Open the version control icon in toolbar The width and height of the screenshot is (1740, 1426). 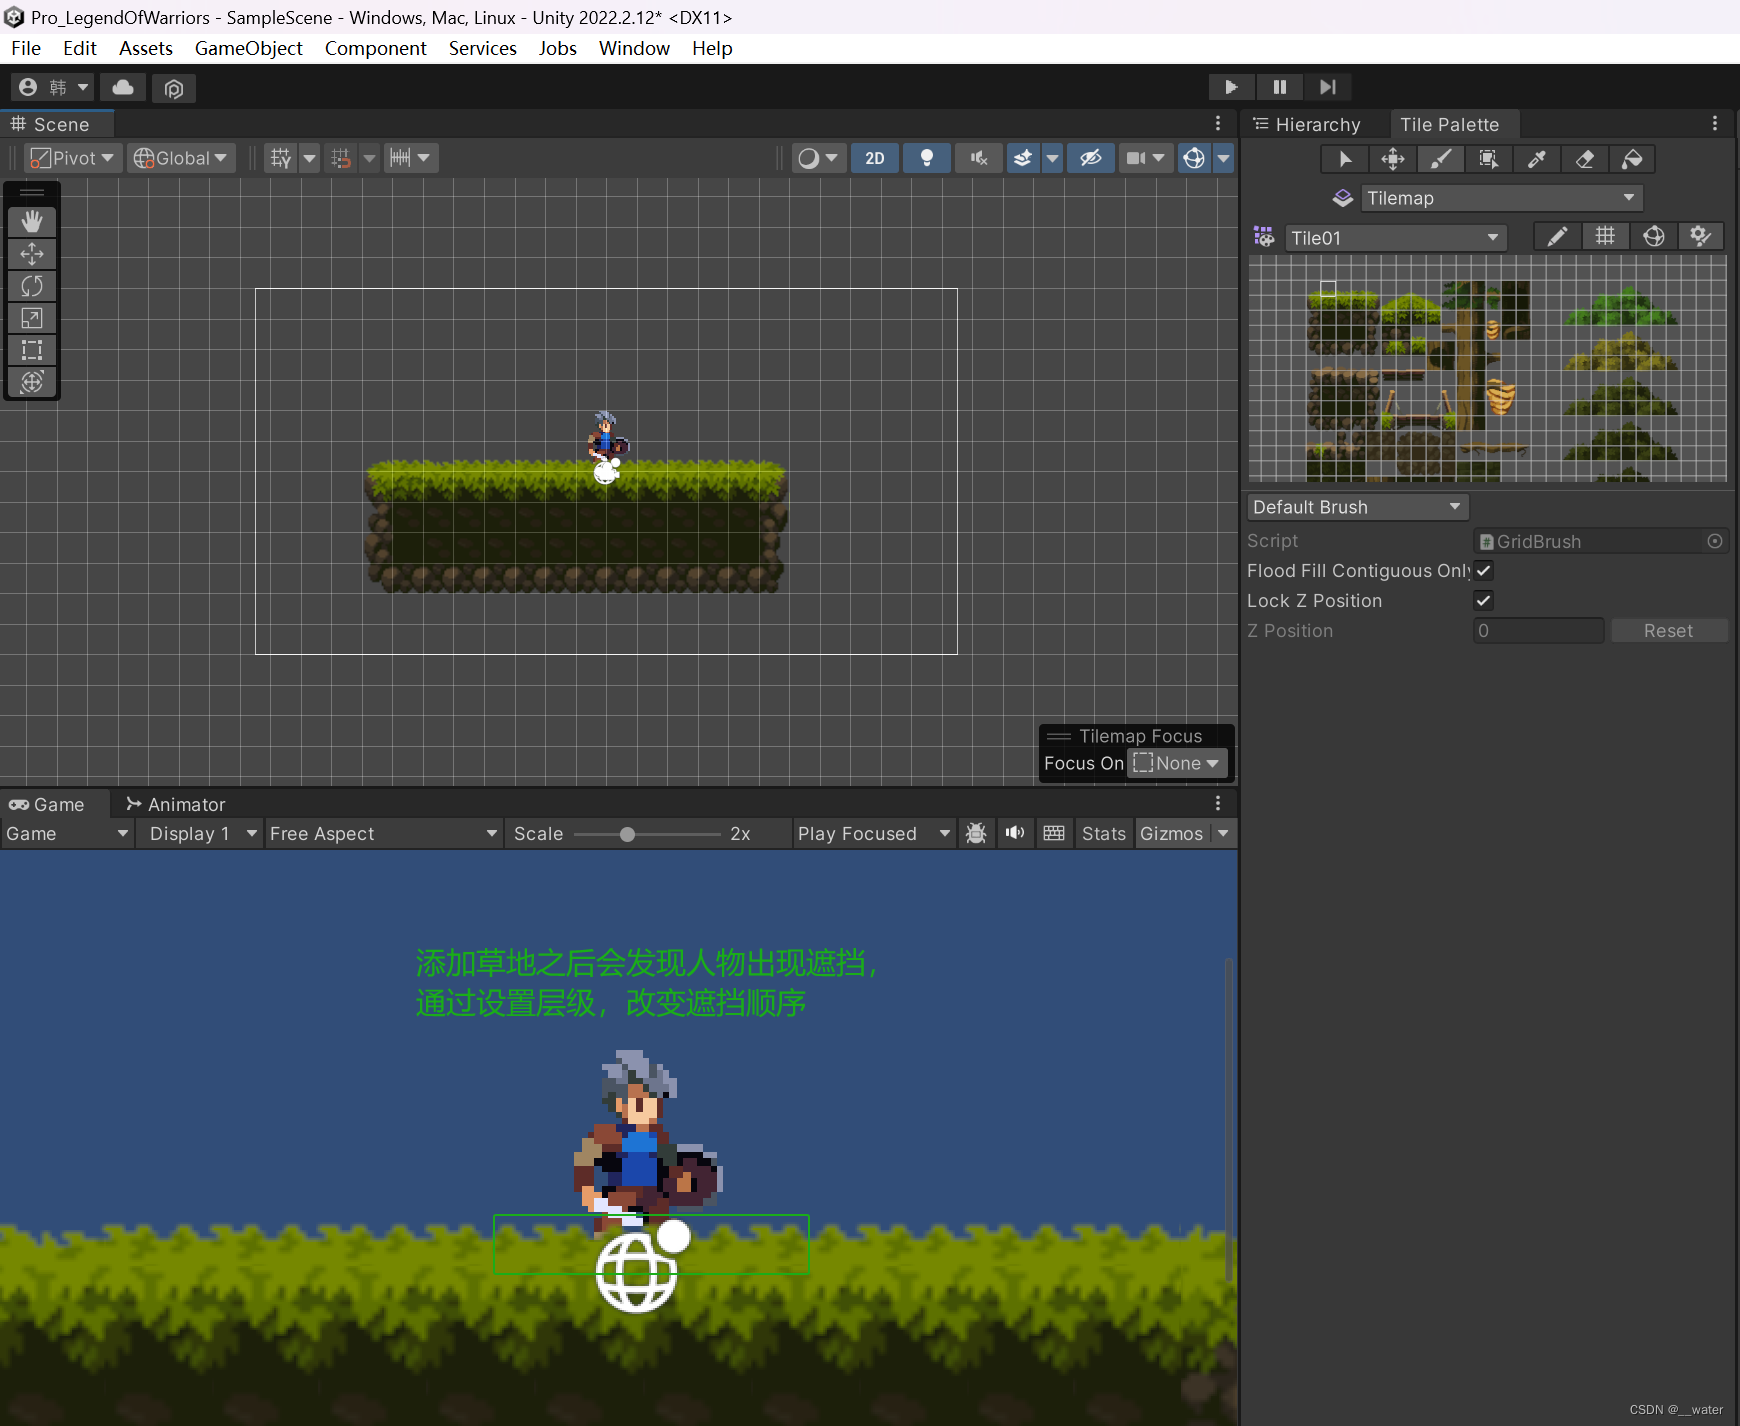point(174,88)
